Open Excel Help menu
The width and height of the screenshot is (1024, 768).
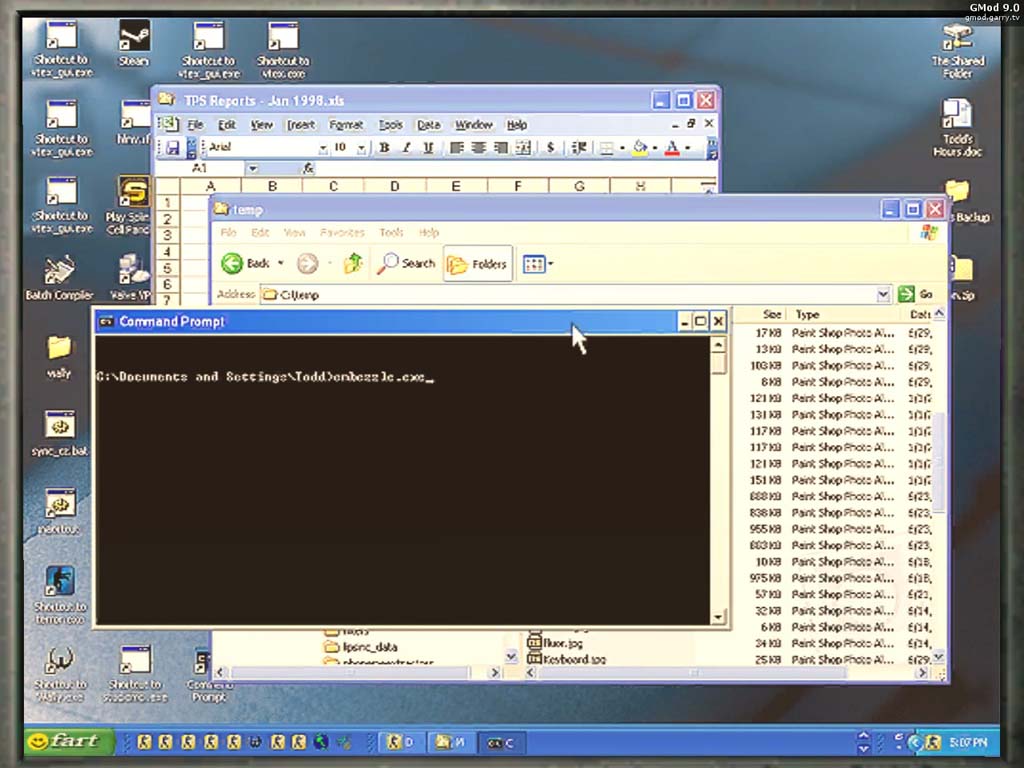tap(517, 125)
